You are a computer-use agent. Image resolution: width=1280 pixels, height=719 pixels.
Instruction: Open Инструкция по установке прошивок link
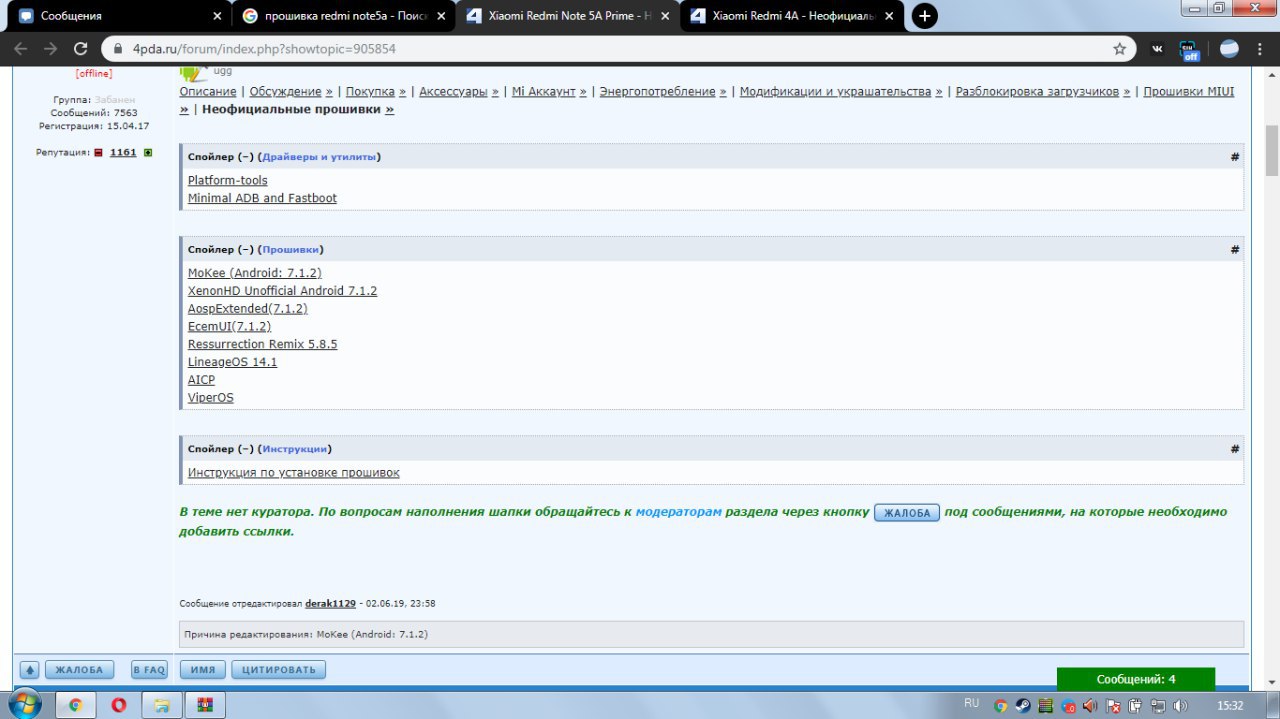point(294,473)
